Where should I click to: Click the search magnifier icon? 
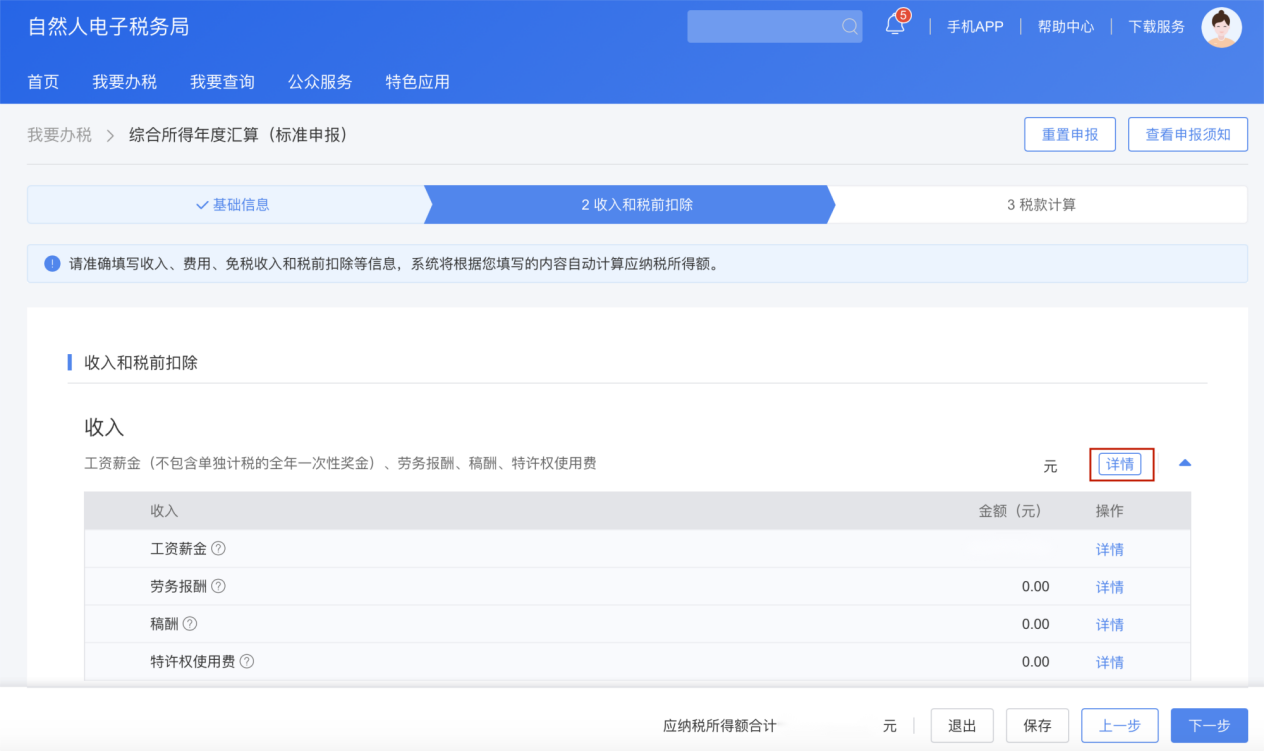pyautogui.click(x=849, y=27)
